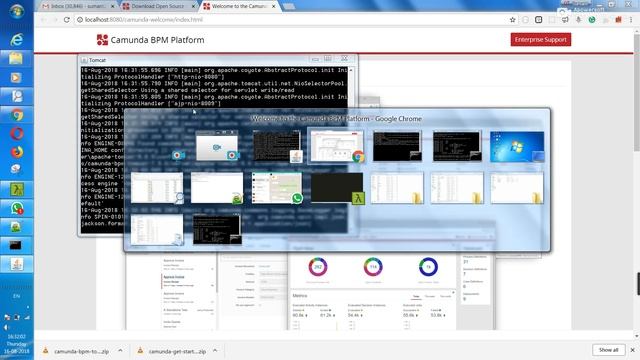Viewport: 640px width, 360px height.
Task: Select the Windows desktop thumbnail in switcher
Action: (x=517, y=147)
